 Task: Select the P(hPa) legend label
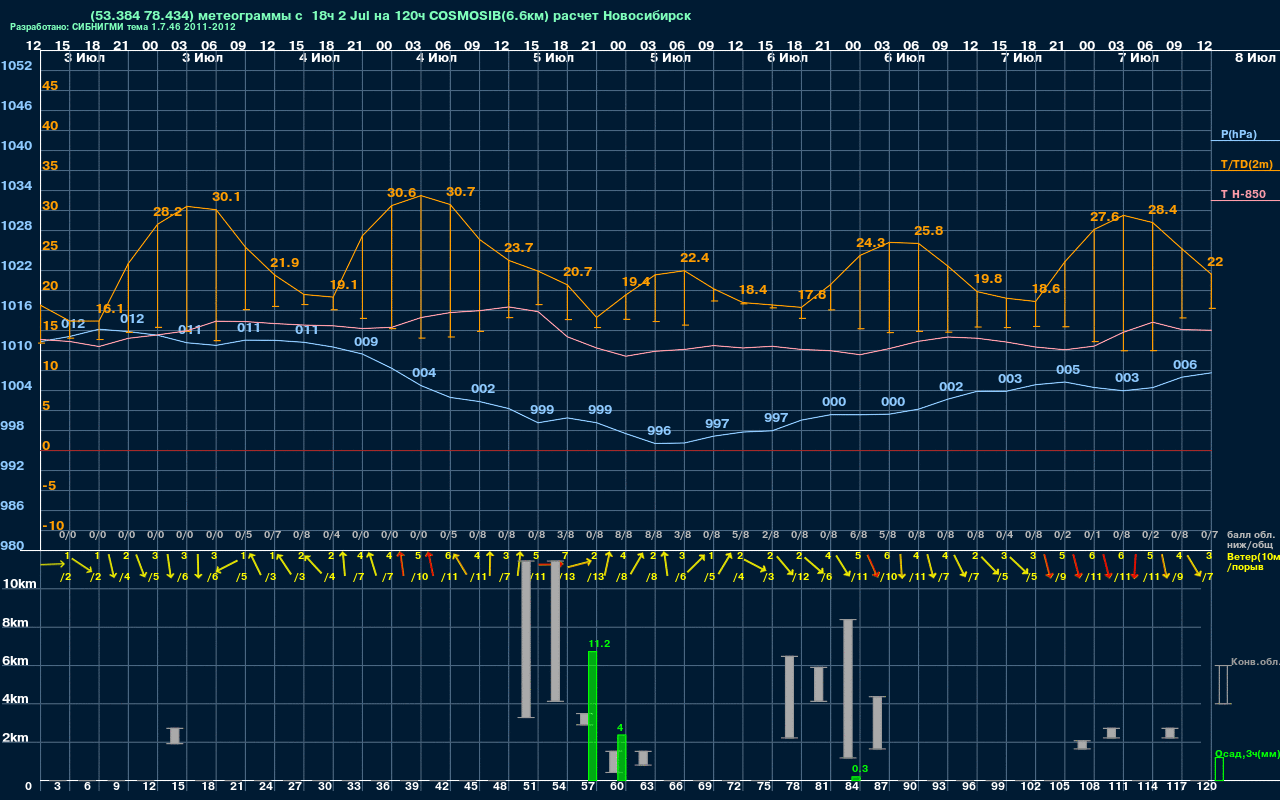click(1238, 134)
